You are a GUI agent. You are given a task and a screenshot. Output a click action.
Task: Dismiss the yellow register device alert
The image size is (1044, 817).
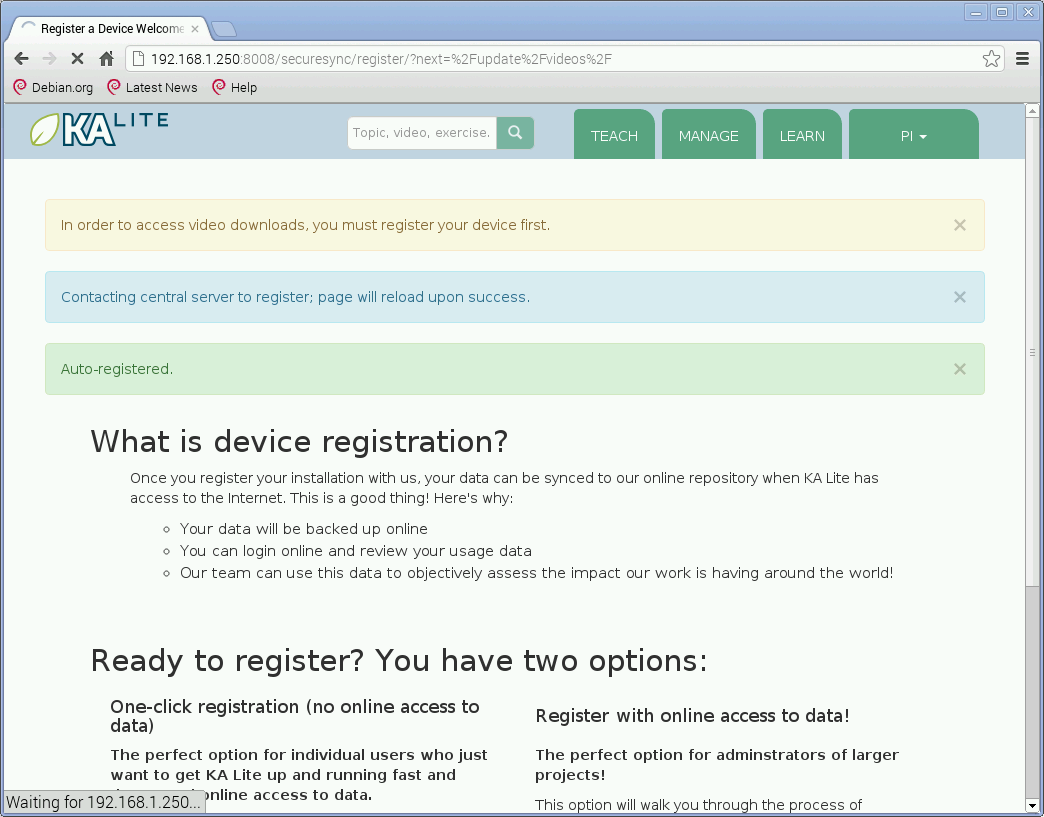point(959,225)
